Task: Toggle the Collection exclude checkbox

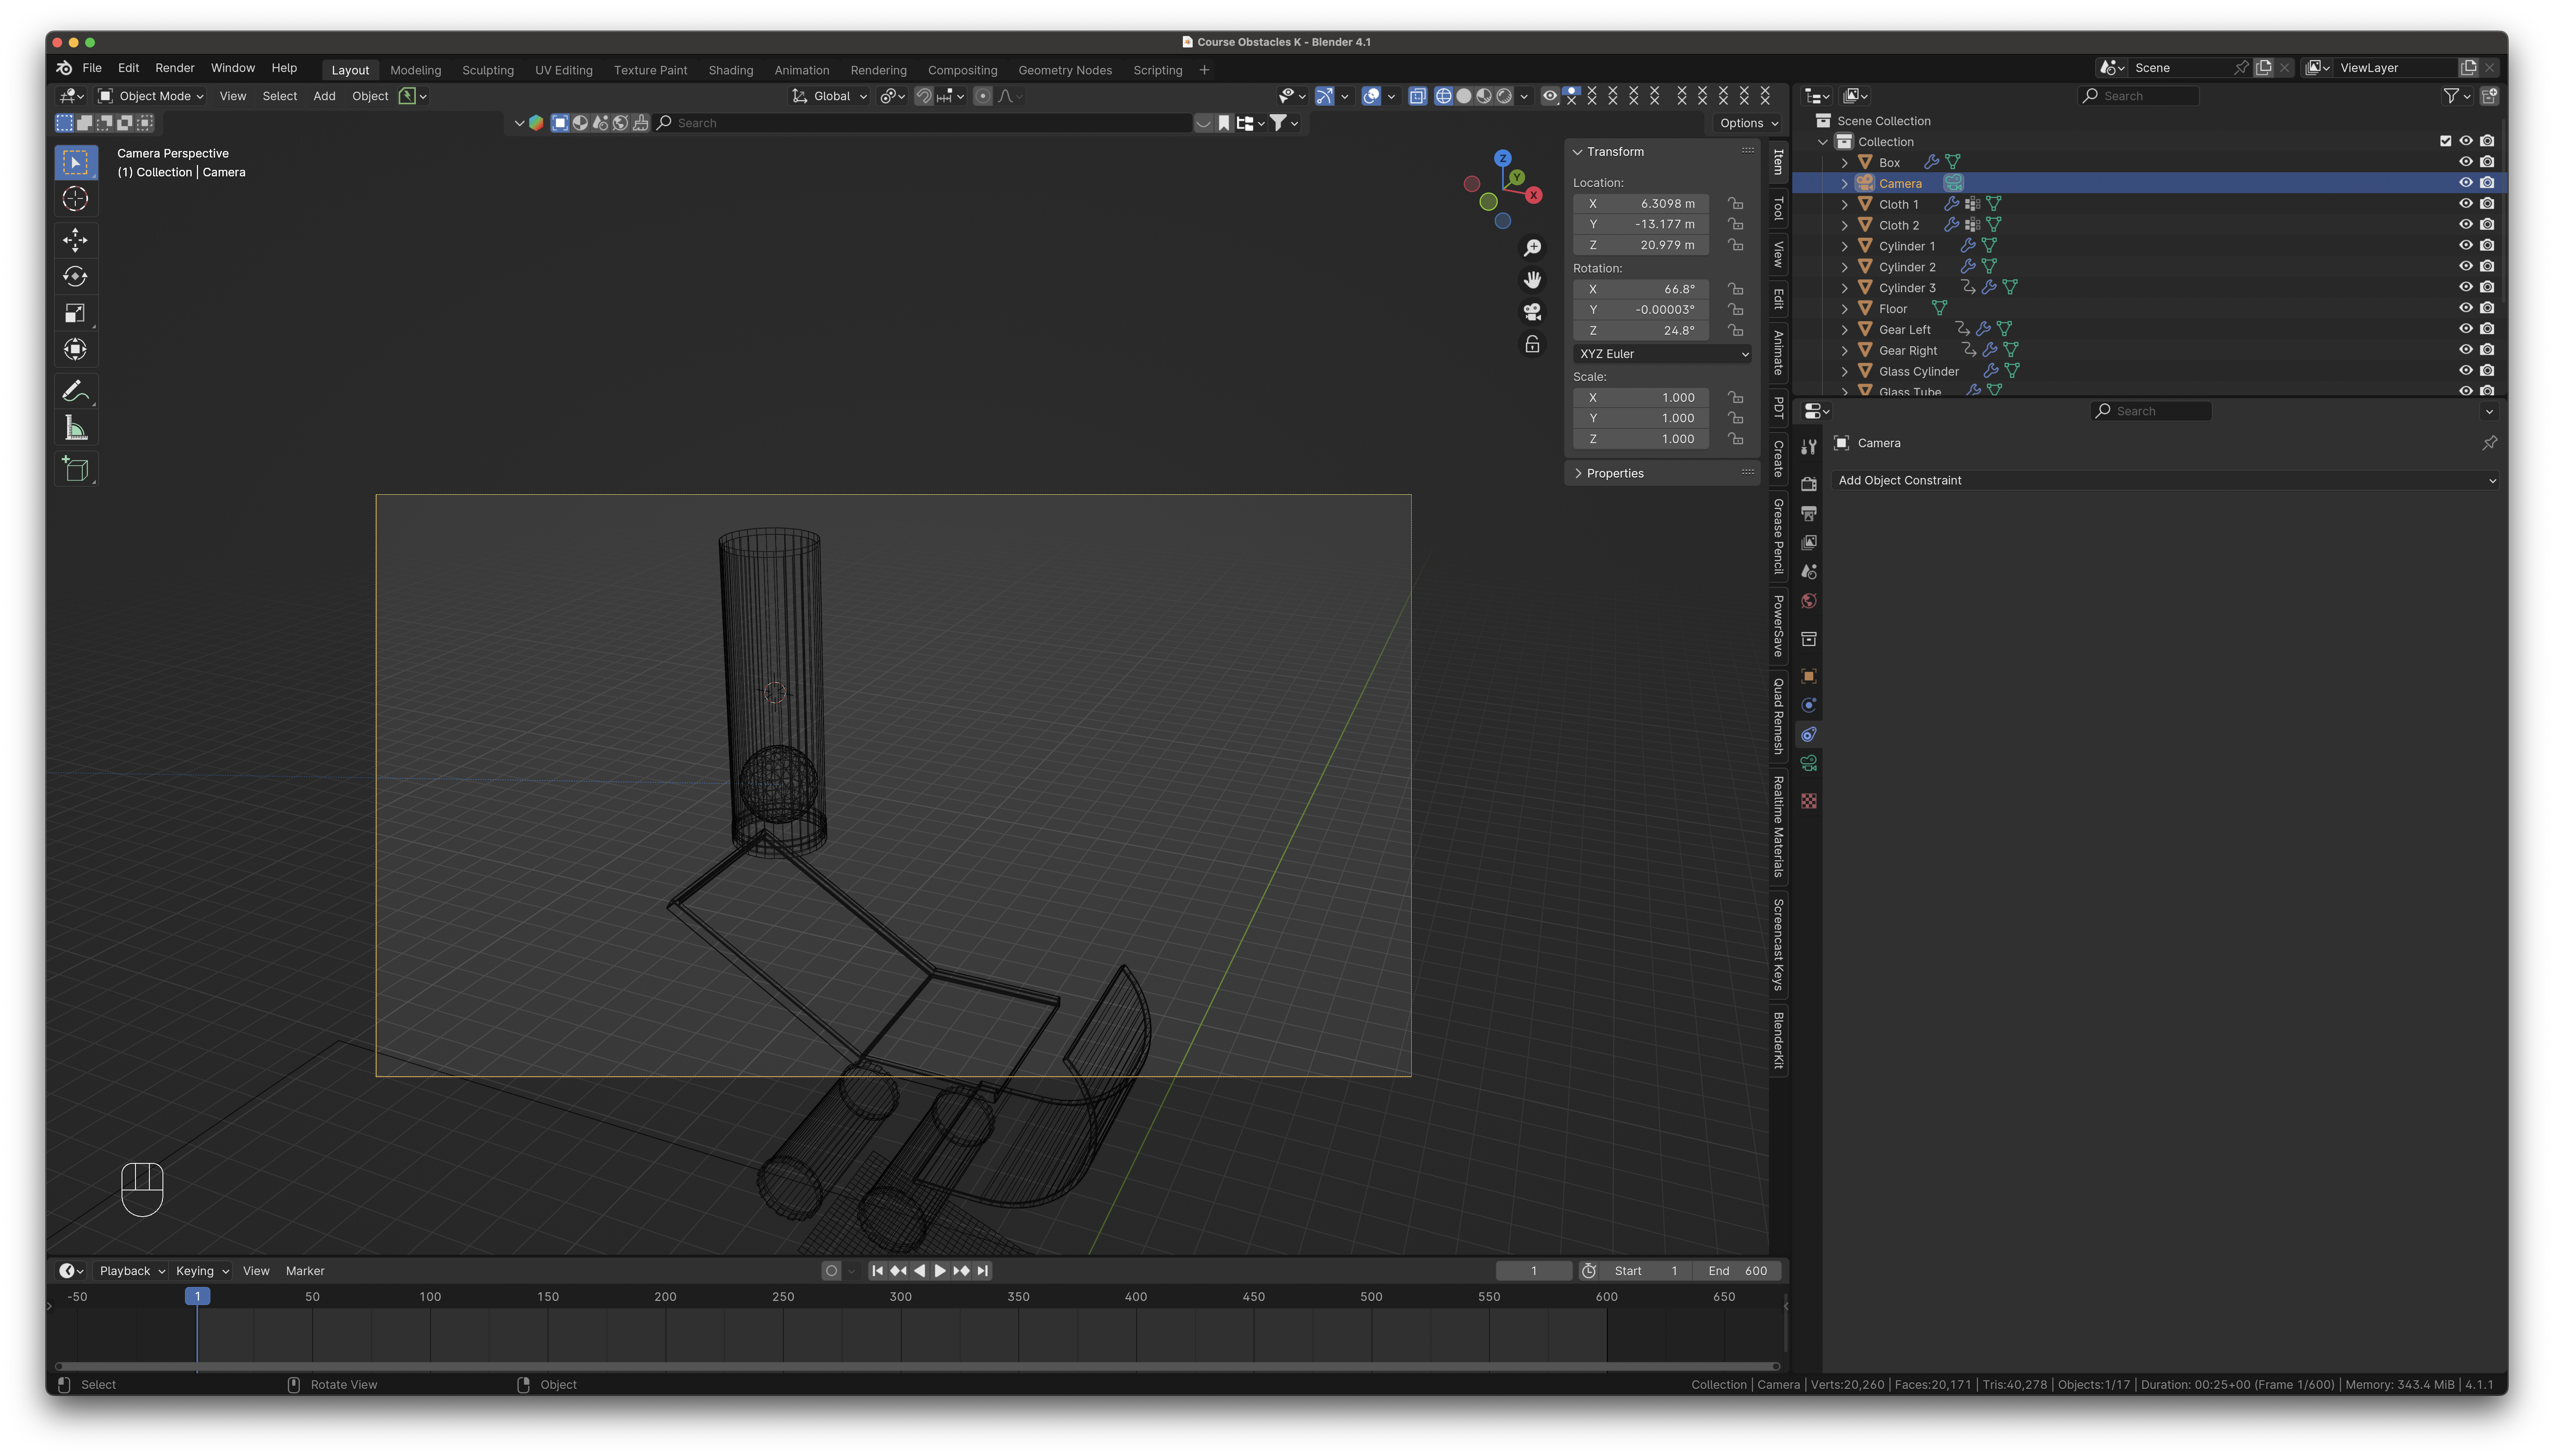Action: [x=2445, y=141]
